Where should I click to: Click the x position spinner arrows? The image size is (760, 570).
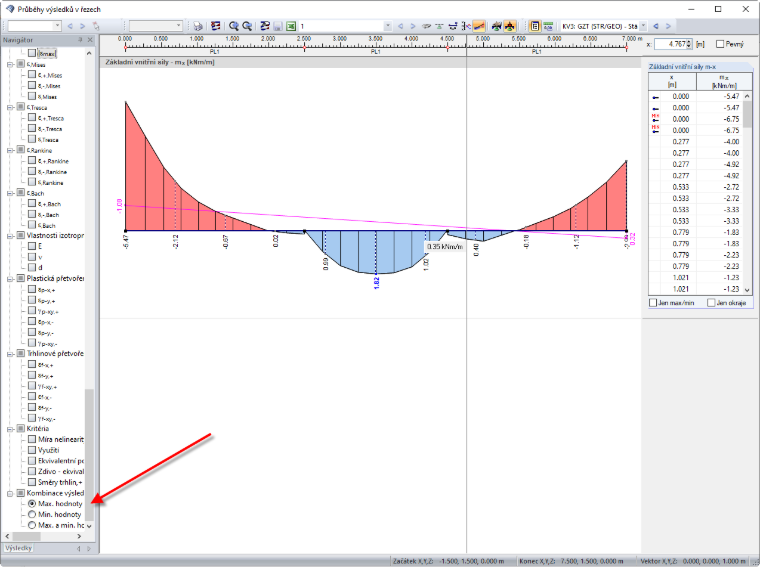click(689, 44)
